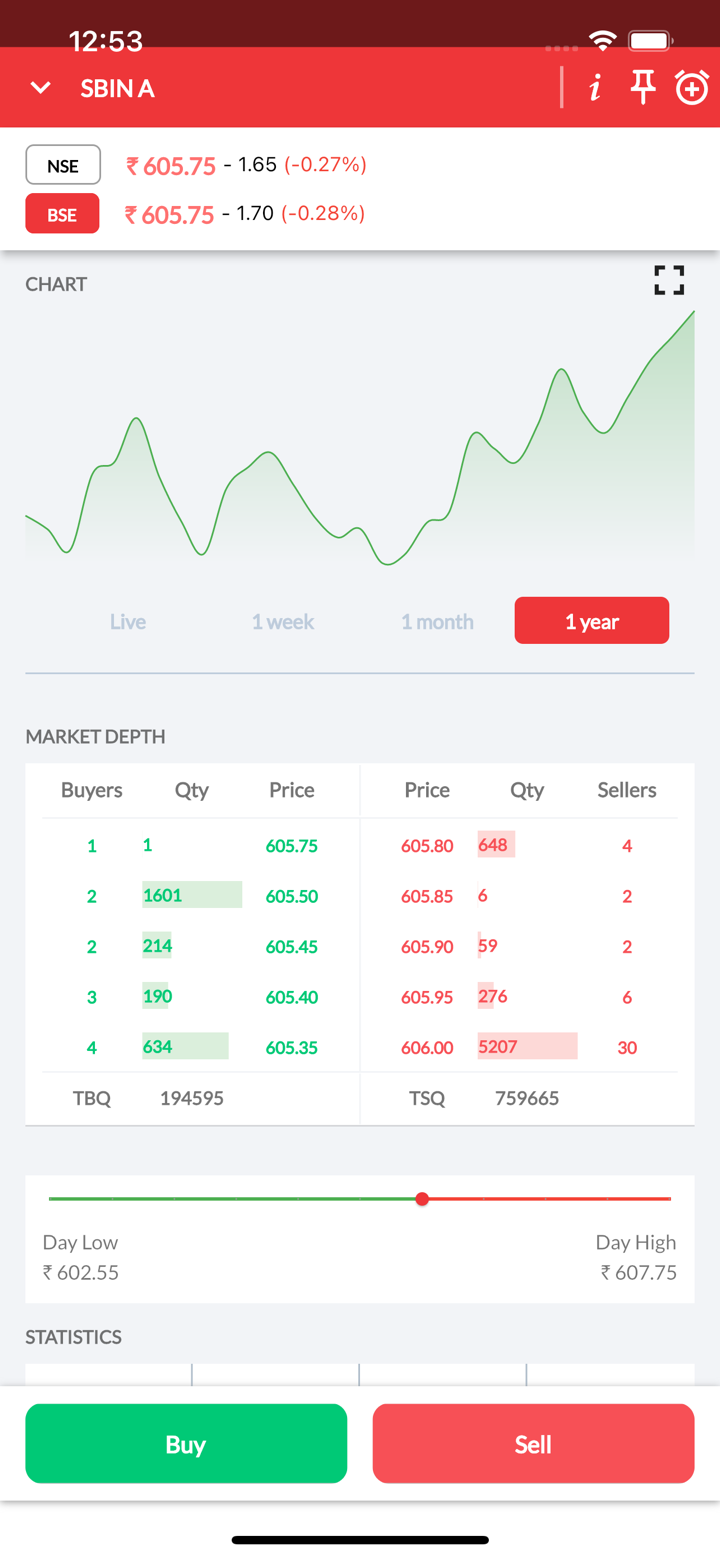Image resolution: width=720 pixels, height=1558 pixels.
Task: Tap the best bid price 605.75
Action: point(291,846)
